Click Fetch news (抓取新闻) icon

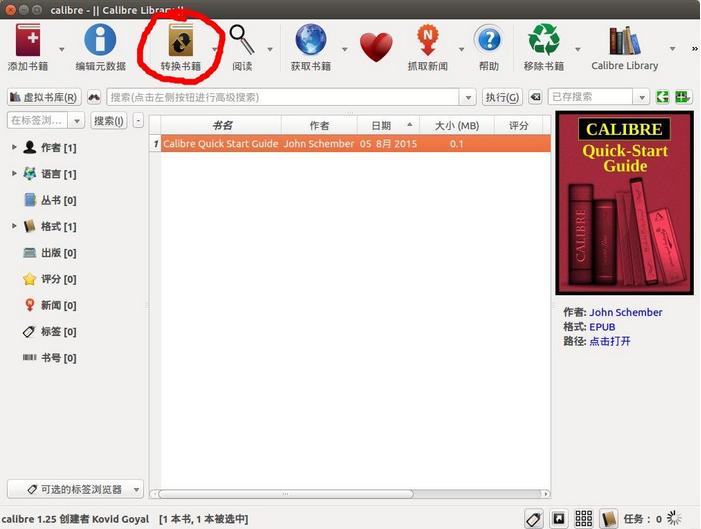[x=427, y=40]
